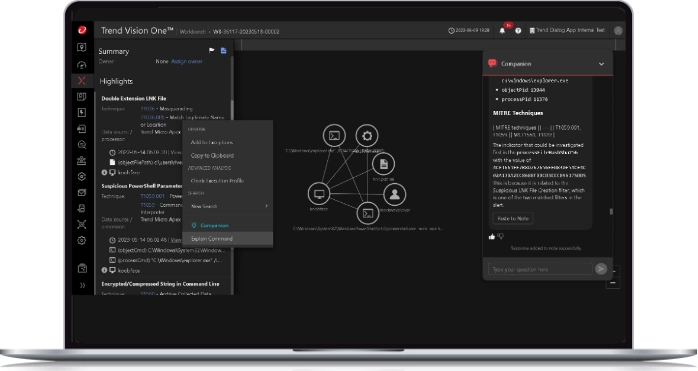
Task: Click the Suspicious PowerShell Parameter heading
Action: pyautogui.click(x=142, y=186)
